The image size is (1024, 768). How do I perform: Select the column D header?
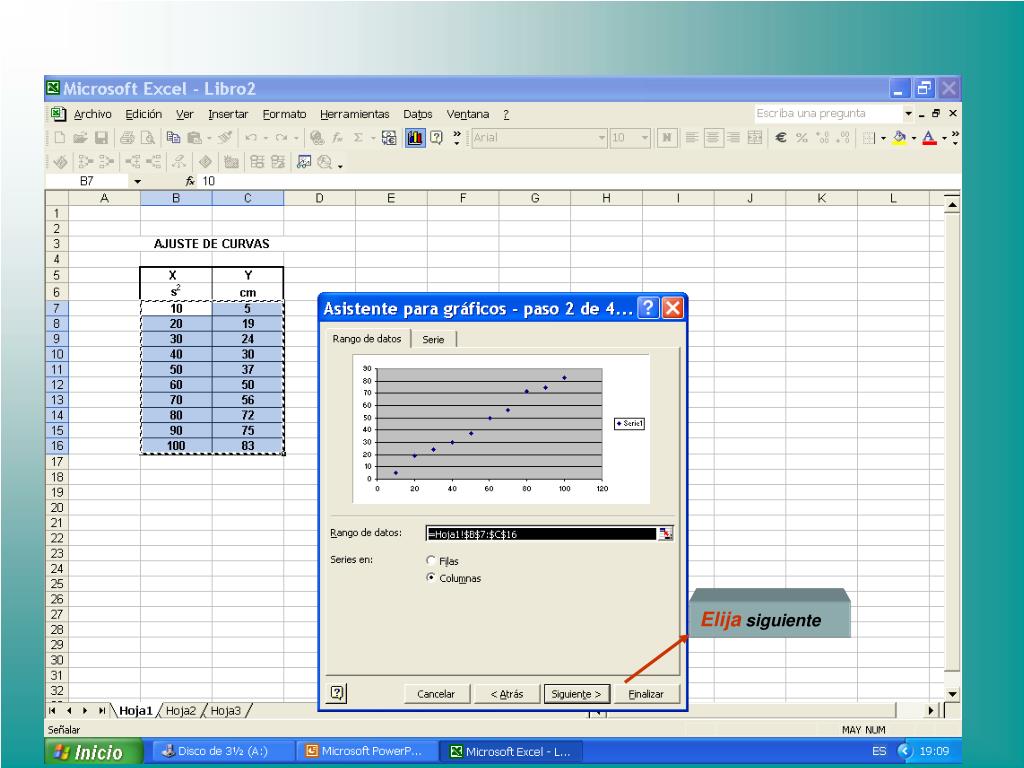(319, 198)
